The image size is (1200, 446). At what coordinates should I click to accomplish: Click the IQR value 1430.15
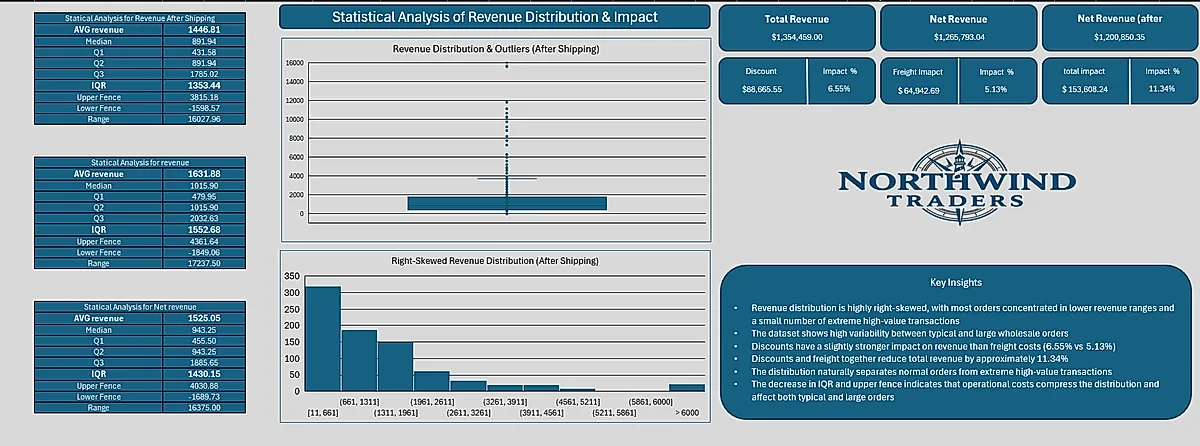203,374
